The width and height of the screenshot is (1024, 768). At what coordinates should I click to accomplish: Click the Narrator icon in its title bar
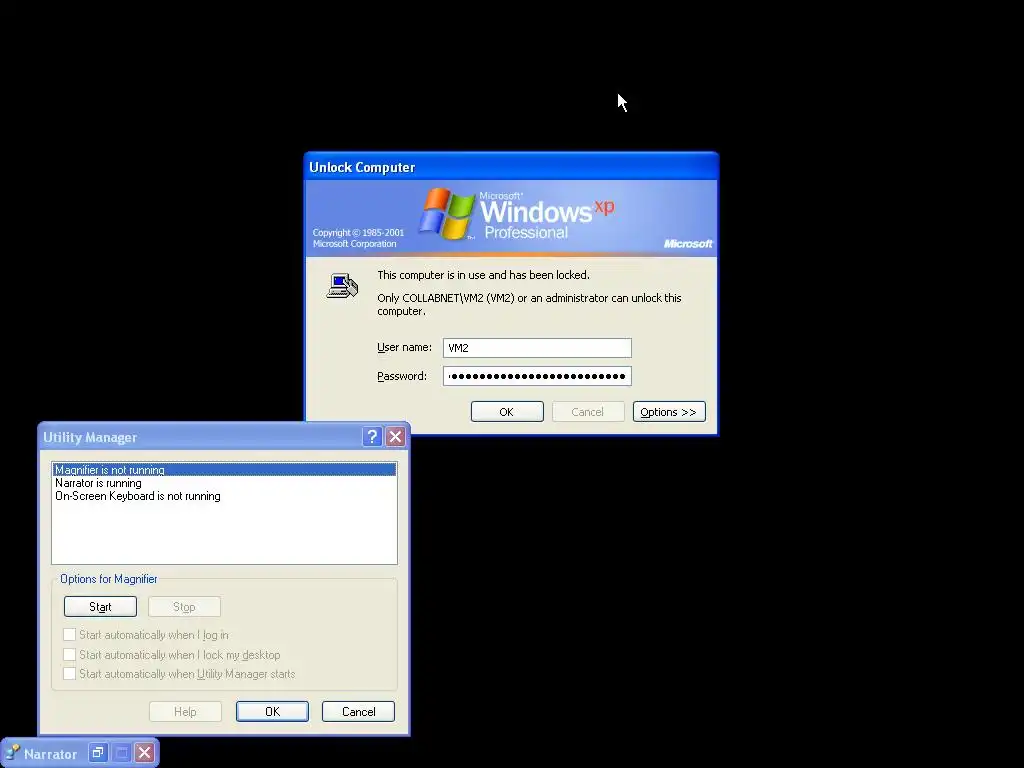coord(13,753)
